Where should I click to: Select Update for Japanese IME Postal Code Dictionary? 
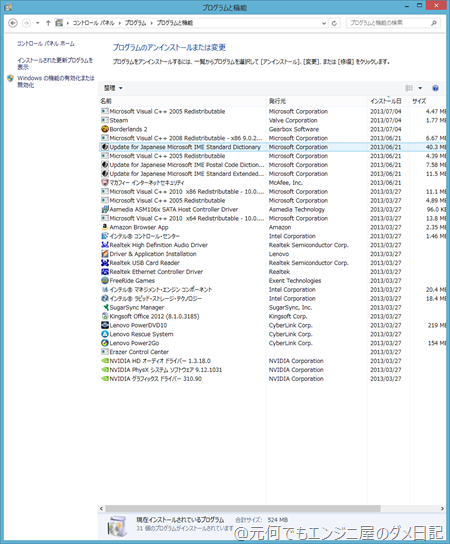273,165
